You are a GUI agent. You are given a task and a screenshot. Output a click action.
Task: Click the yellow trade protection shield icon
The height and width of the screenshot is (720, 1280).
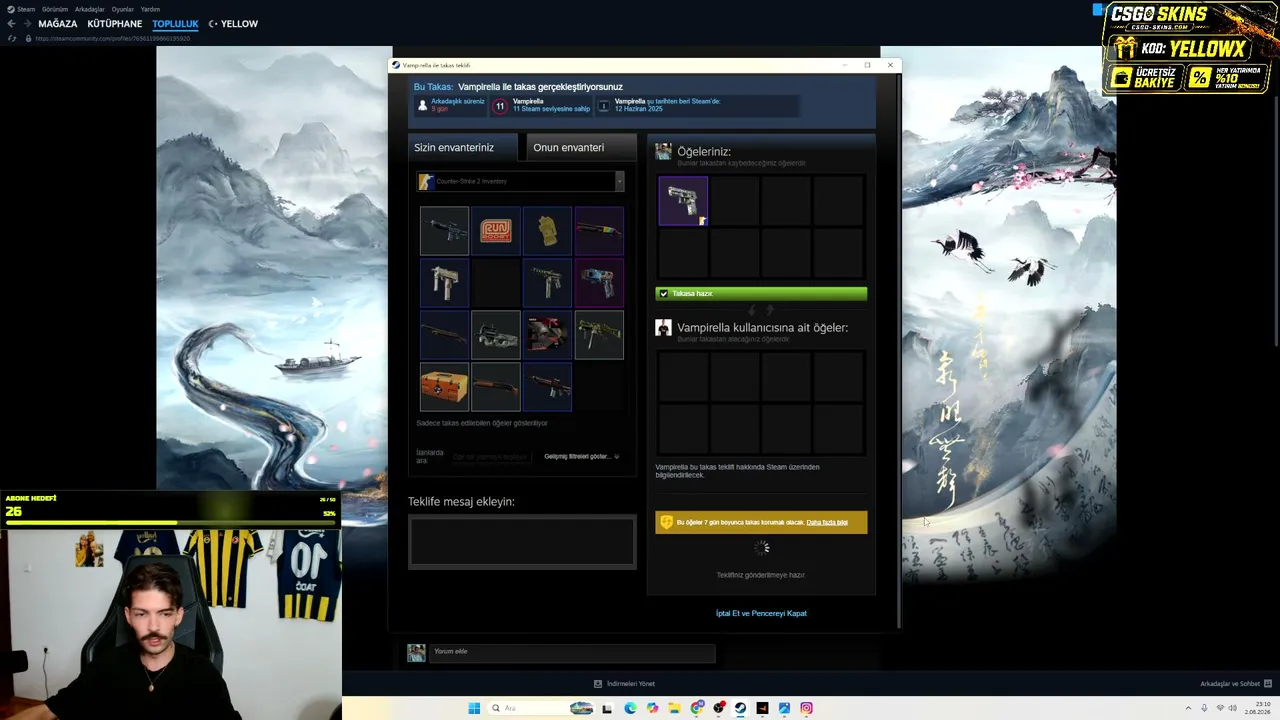coord(666,522)
